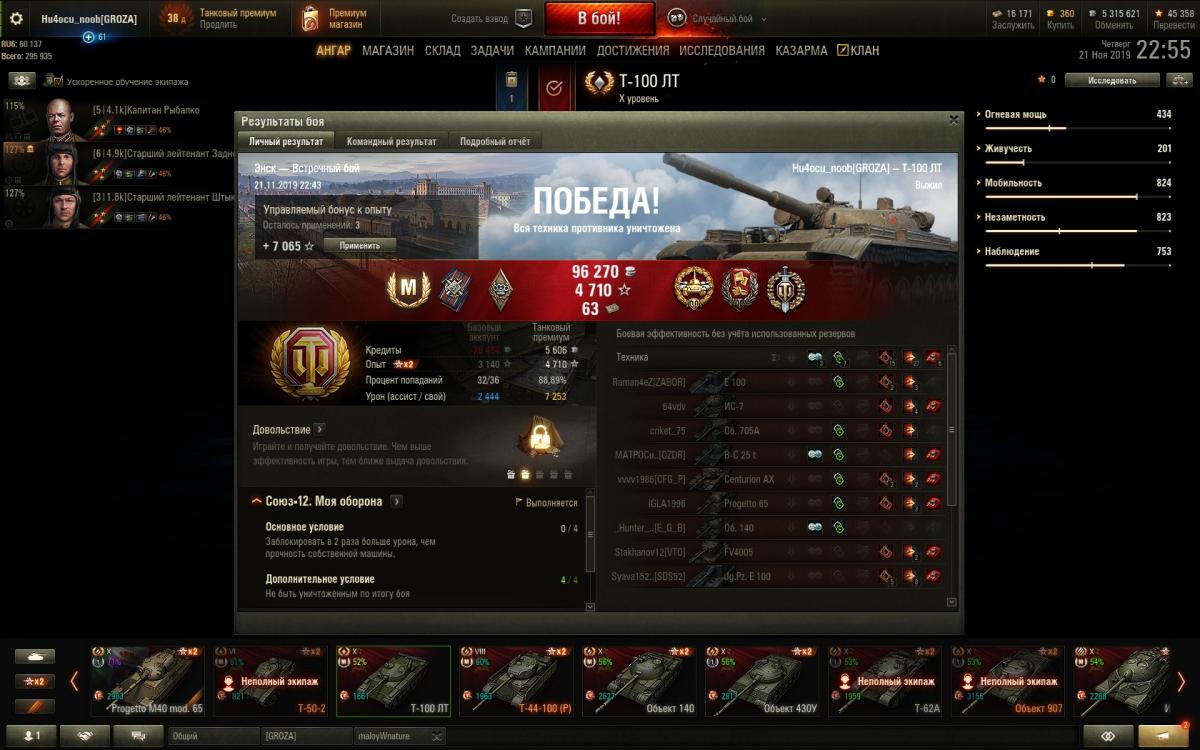
Task: Click the Mastery badge M medal
Action: point(408,289)
